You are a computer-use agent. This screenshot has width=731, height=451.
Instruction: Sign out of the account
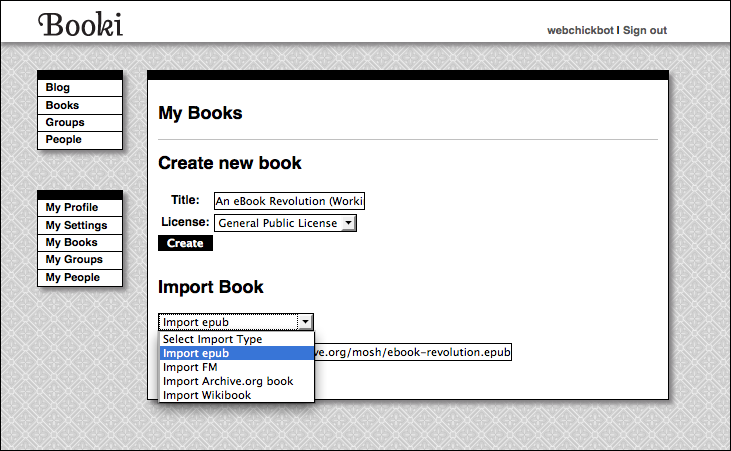tap(644, 31)
